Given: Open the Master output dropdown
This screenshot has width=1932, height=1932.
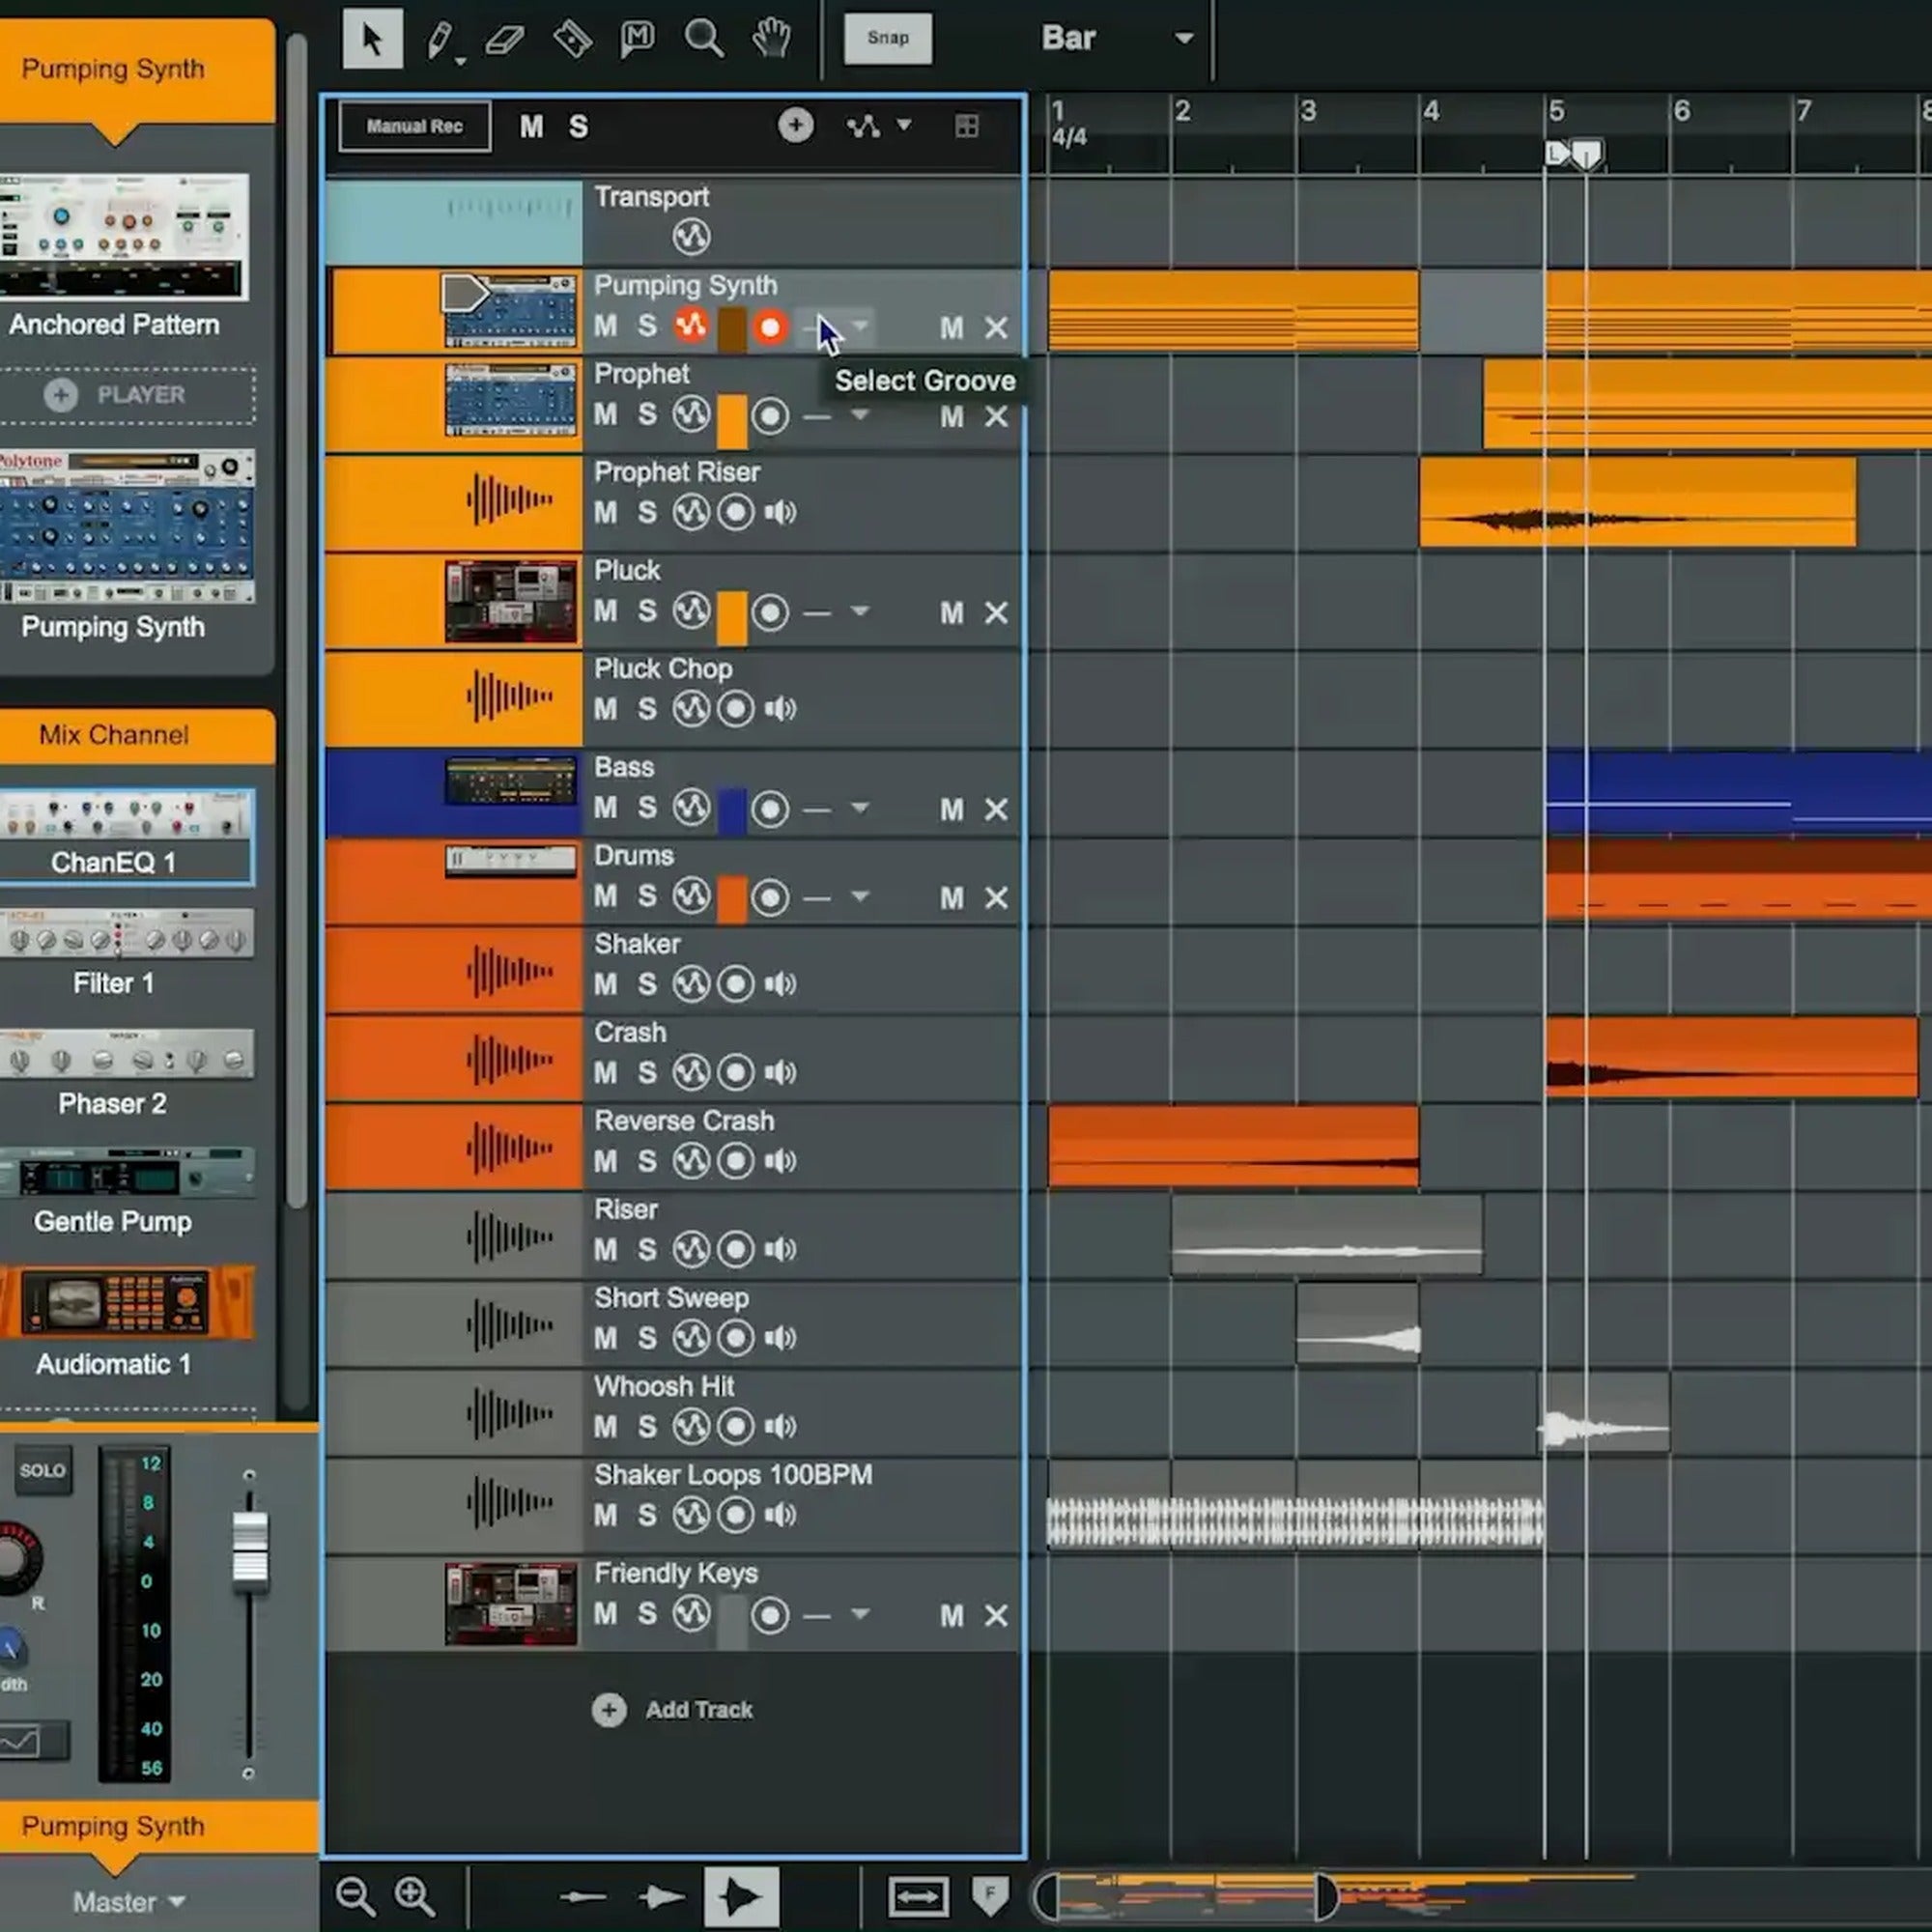Looking at the screenshot, I should [129, 1902].
